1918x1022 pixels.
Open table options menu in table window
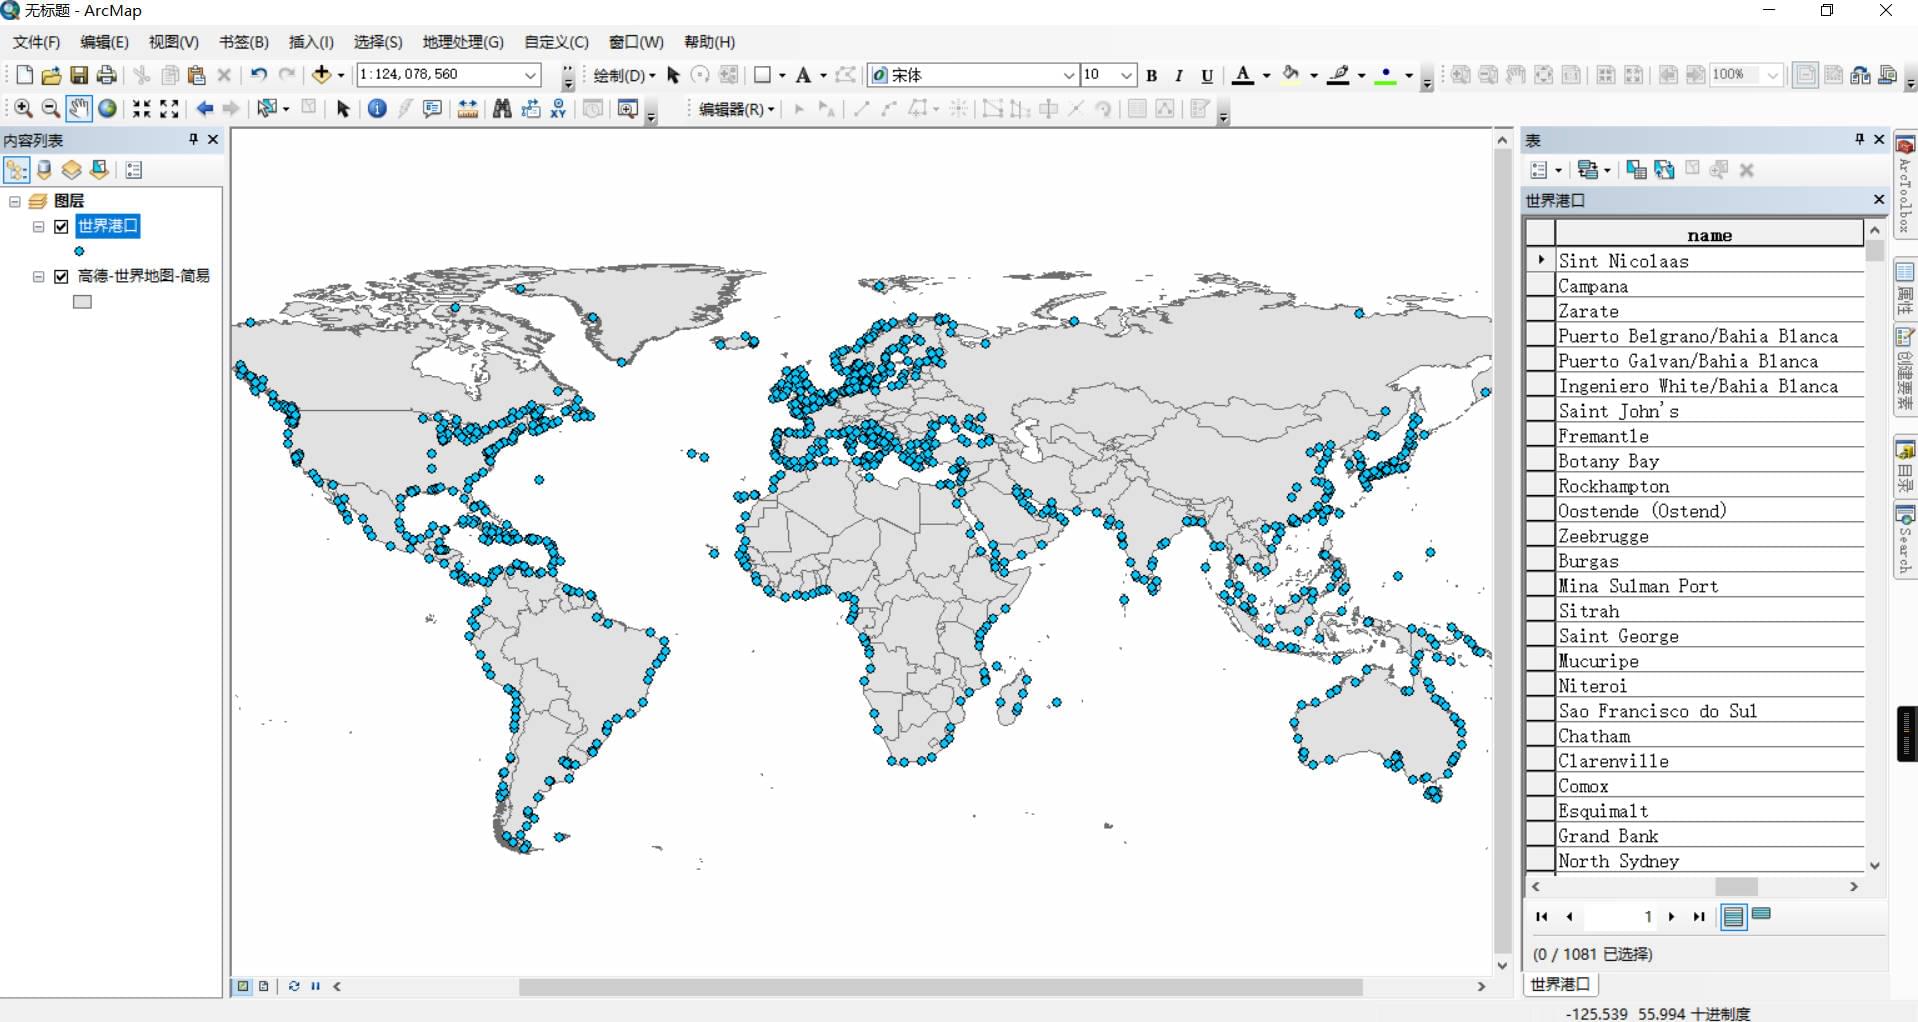point(1545,170)
